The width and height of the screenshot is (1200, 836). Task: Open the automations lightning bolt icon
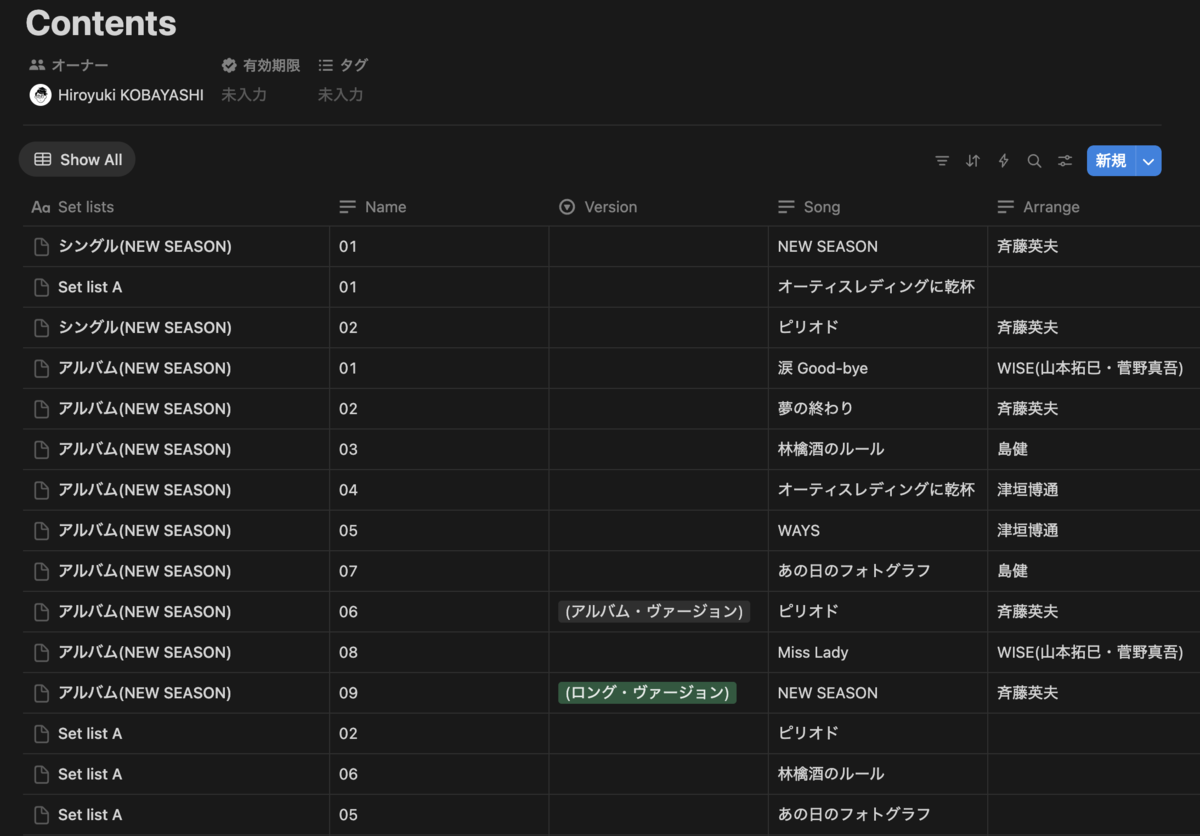tap(1004, 161)
